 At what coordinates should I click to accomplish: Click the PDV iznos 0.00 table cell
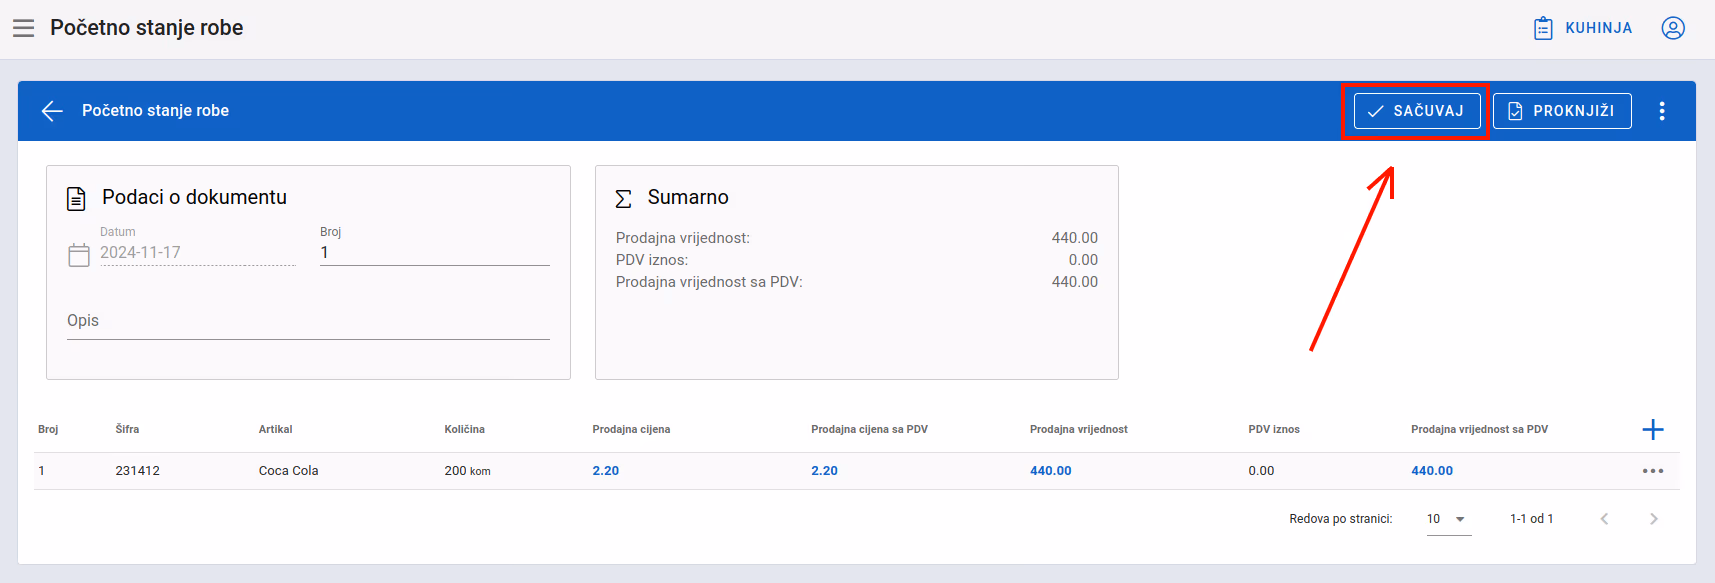pyautogui.click(x=1261, y=471)
